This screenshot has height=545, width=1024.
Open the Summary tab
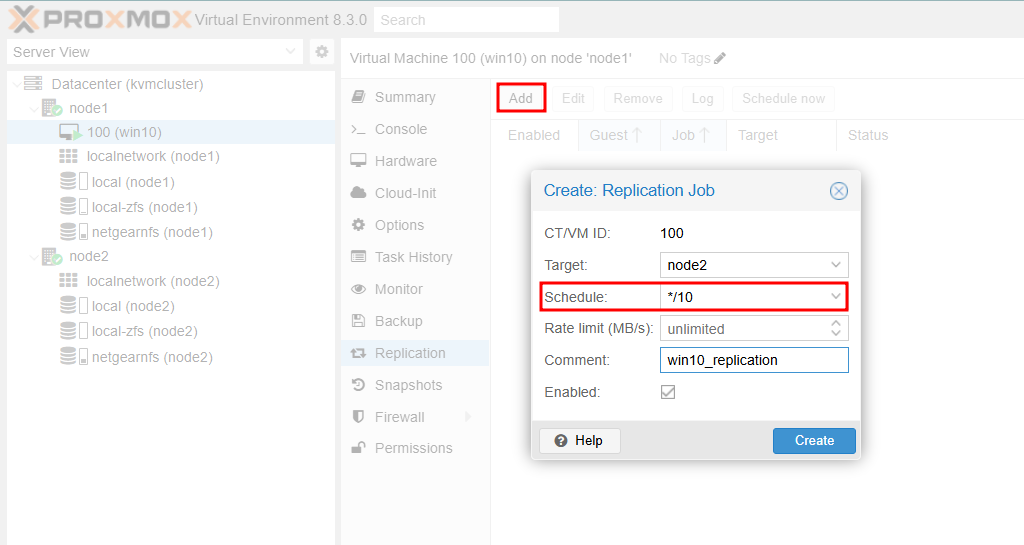coord(415,97)
